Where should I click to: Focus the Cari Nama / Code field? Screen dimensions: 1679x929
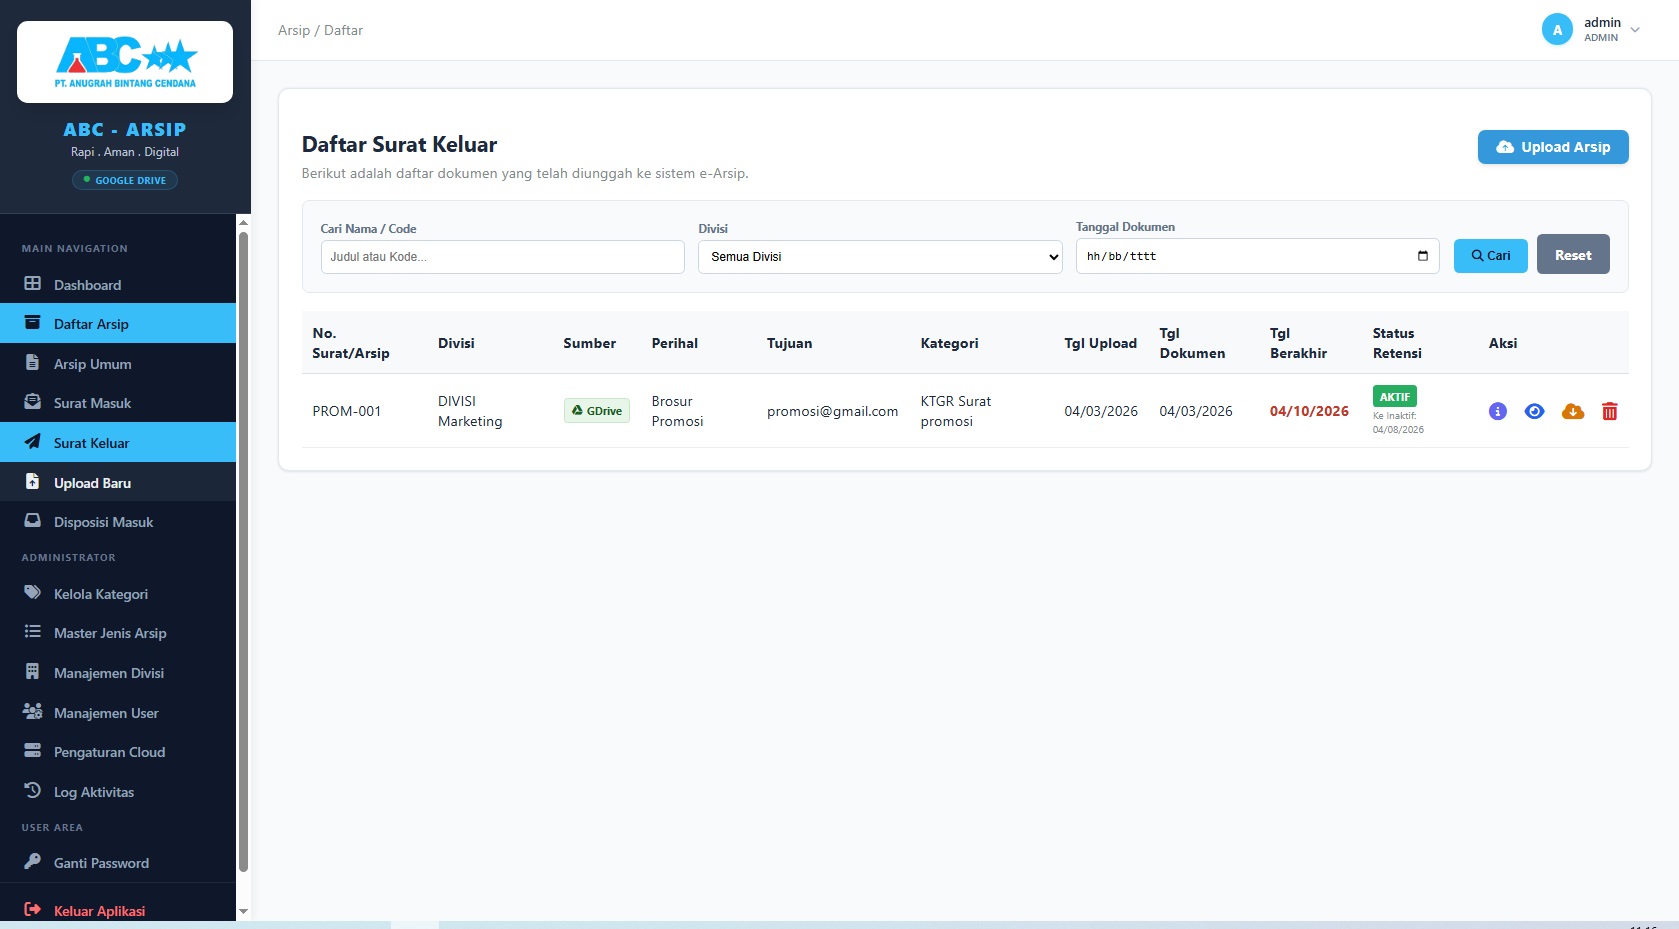[502, 257]
